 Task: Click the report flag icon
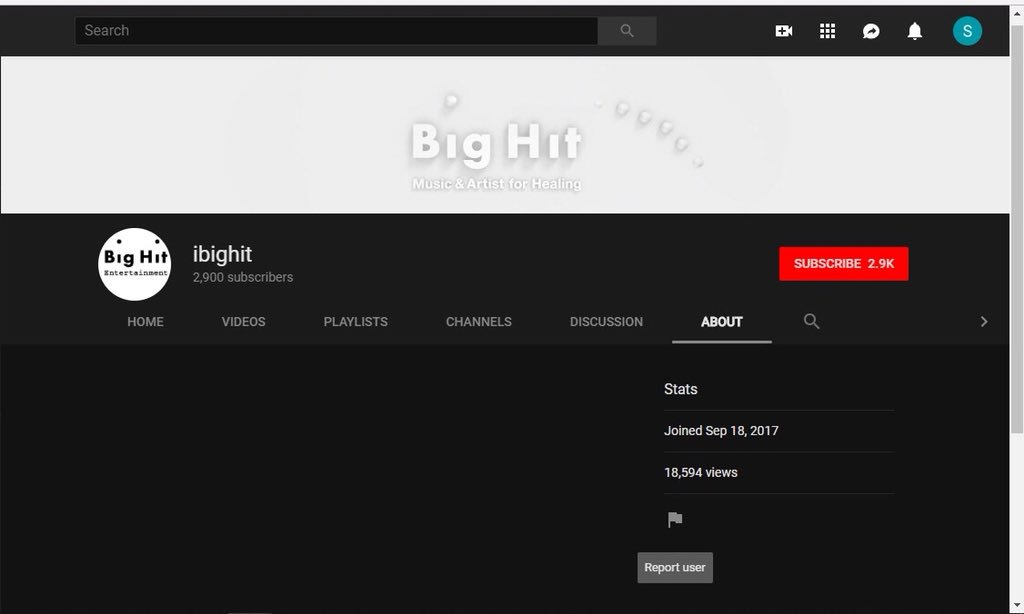click(675, 519)
